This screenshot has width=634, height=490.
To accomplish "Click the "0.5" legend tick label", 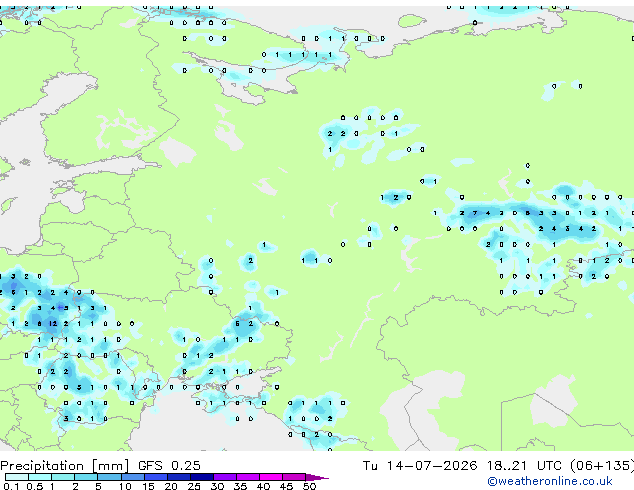I will pos(34,486).
